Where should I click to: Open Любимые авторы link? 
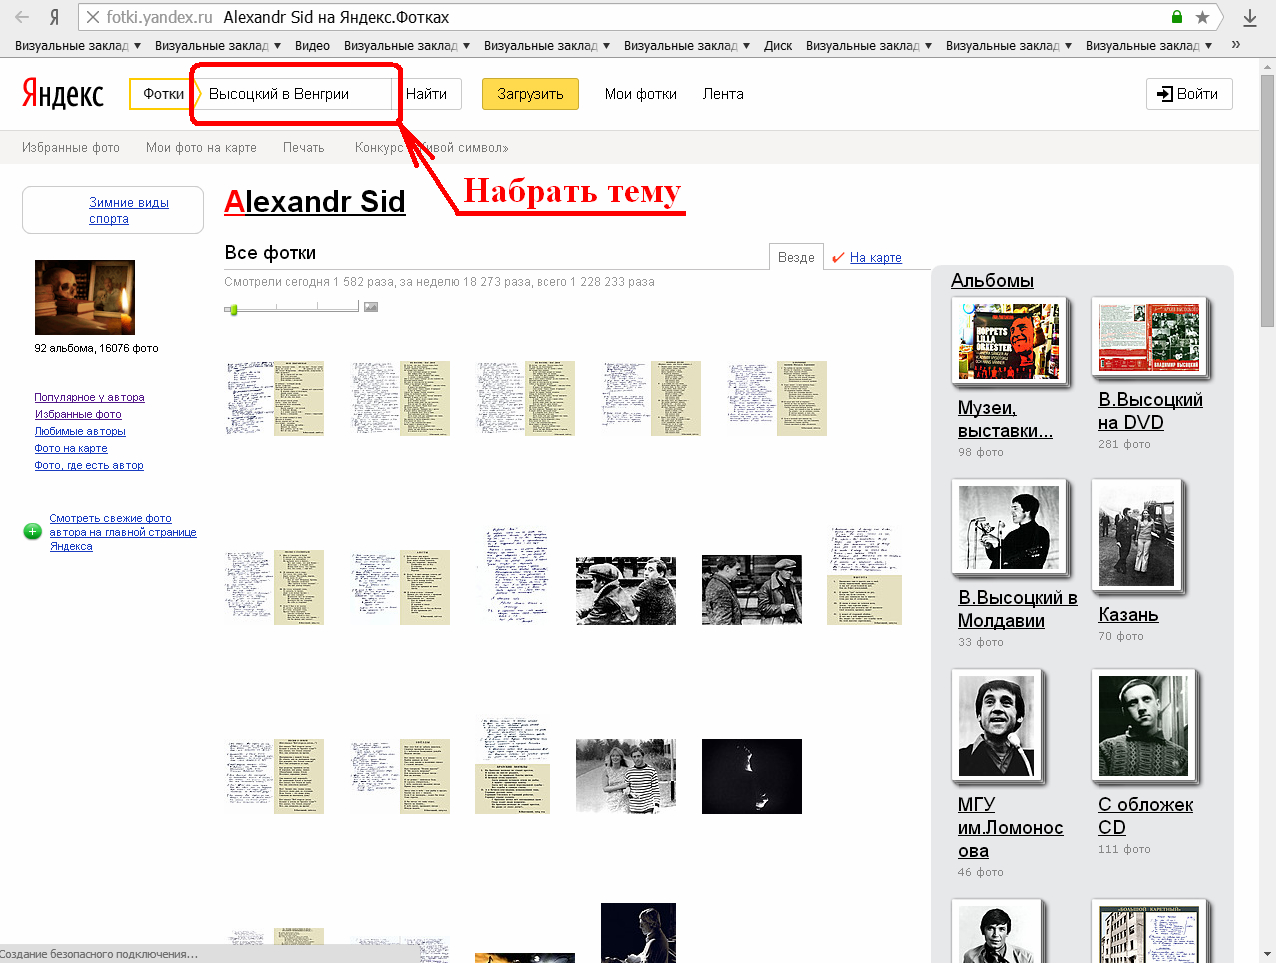click(x=80, y=431)
